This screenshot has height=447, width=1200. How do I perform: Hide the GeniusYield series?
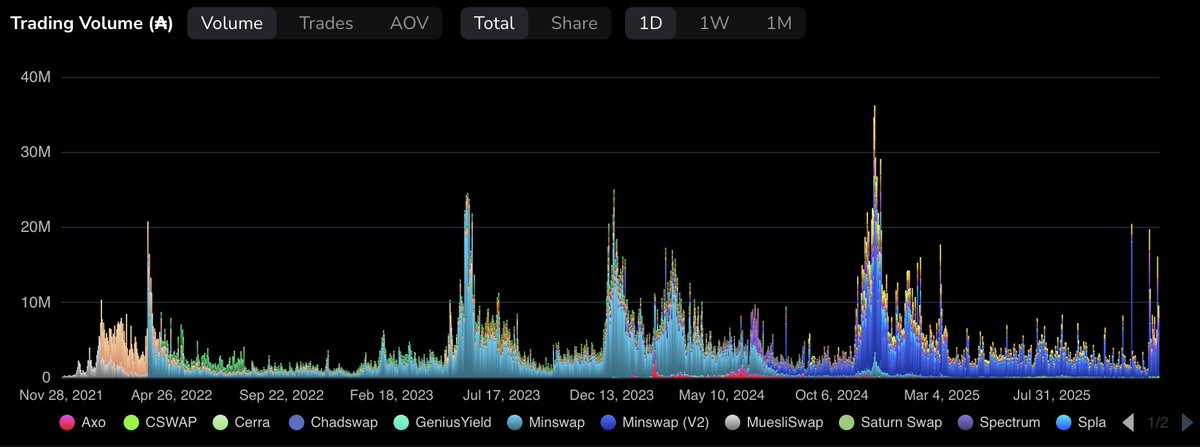click(x=441, y=423)
